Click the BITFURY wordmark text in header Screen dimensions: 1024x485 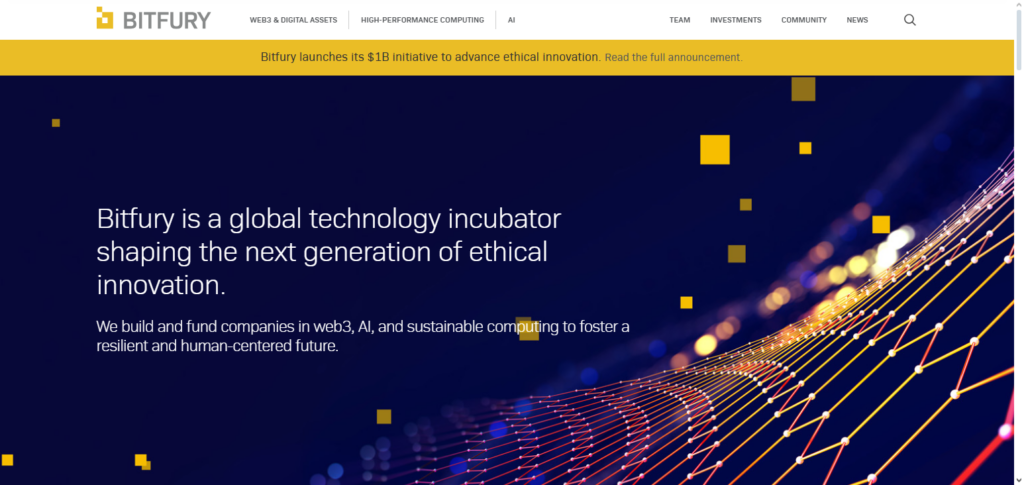pos(167,20)
